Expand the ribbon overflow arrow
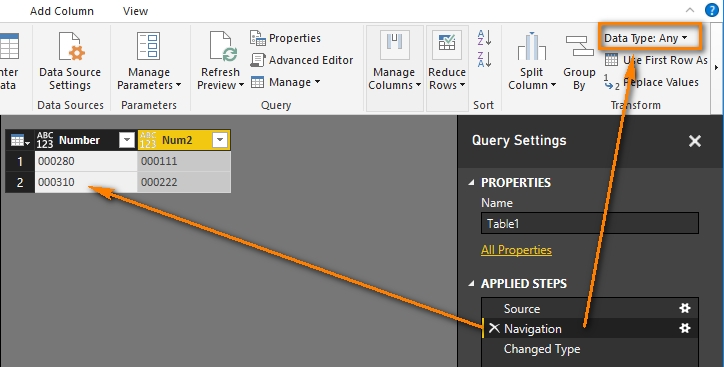 (x=716, y=68)
